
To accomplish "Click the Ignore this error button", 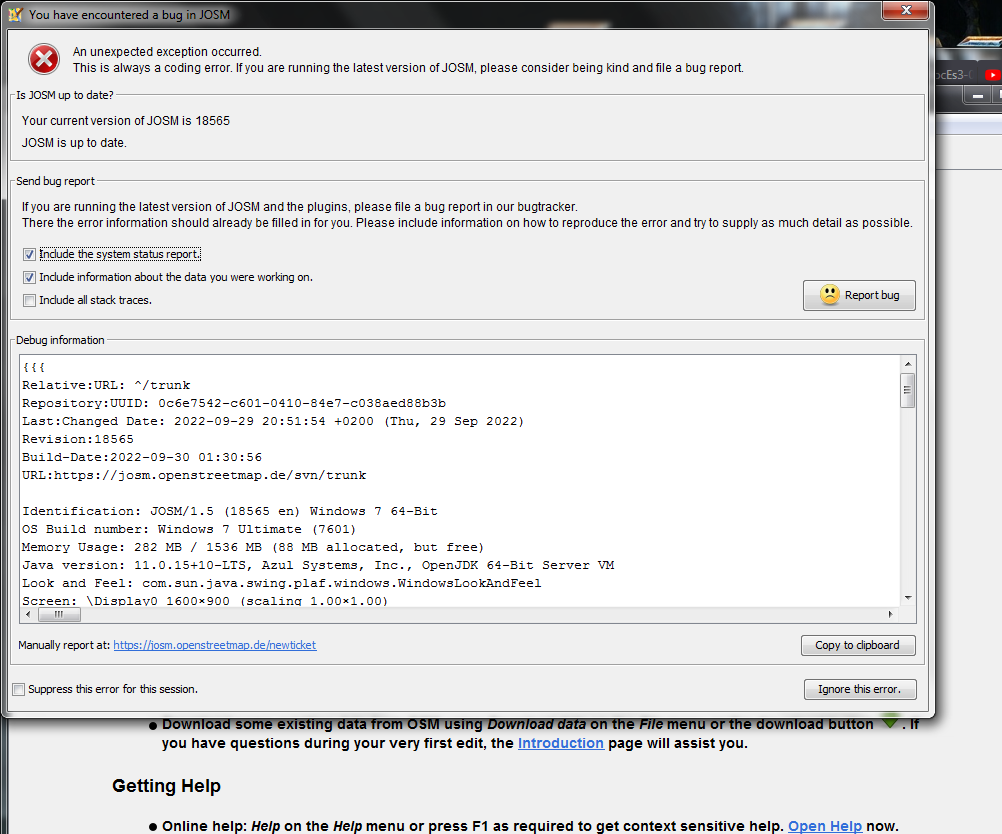I will [859, 689].
